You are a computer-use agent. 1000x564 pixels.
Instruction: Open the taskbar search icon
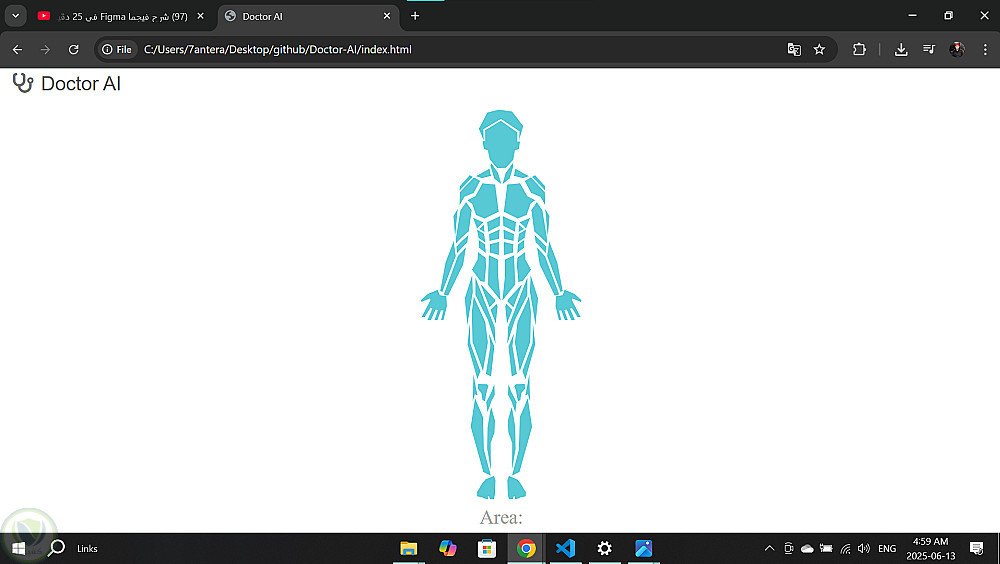[x=57, y=548]
